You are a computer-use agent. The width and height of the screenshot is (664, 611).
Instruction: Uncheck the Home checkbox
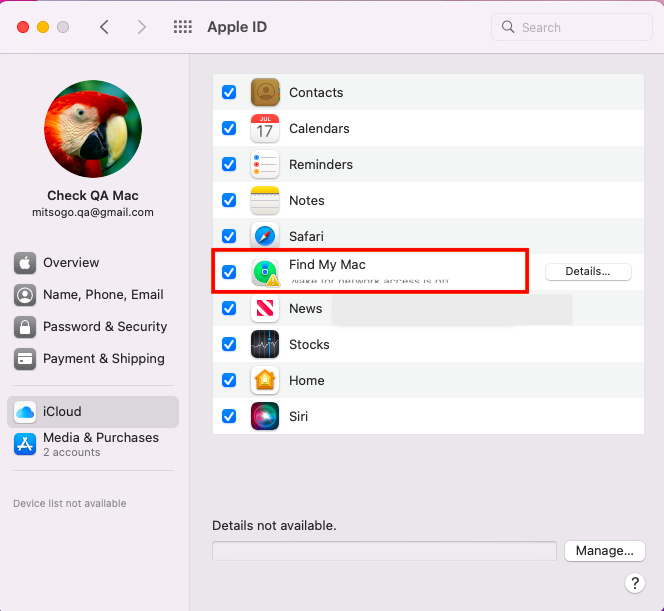(x=229, y=380)
